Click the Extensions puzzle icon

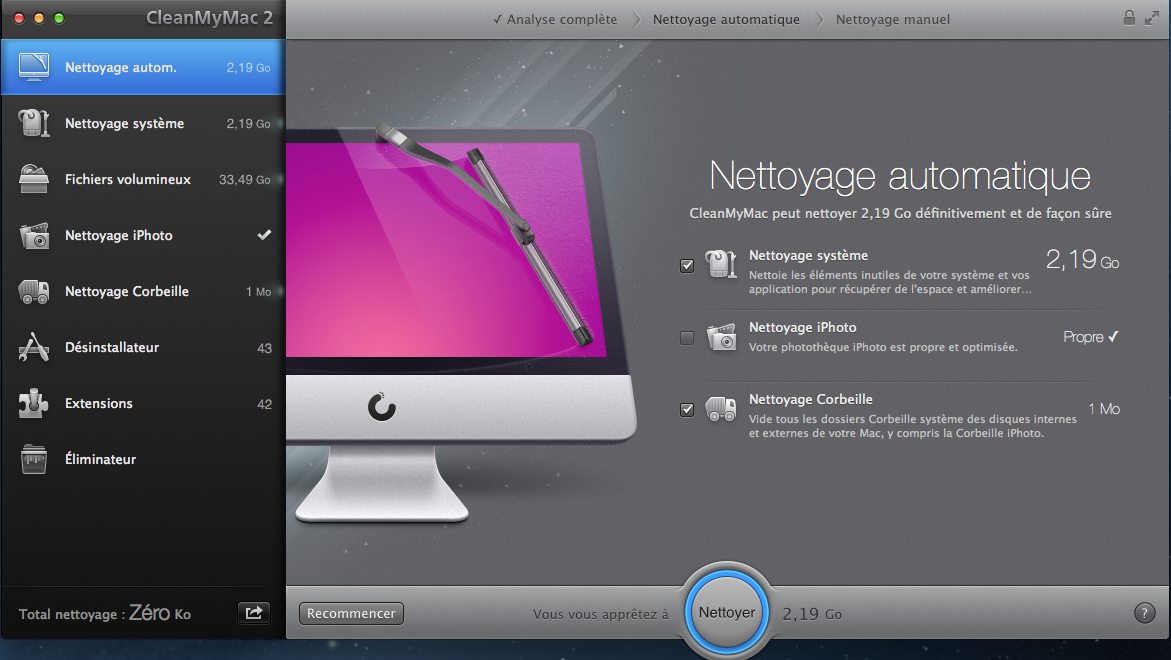(34, 403)
